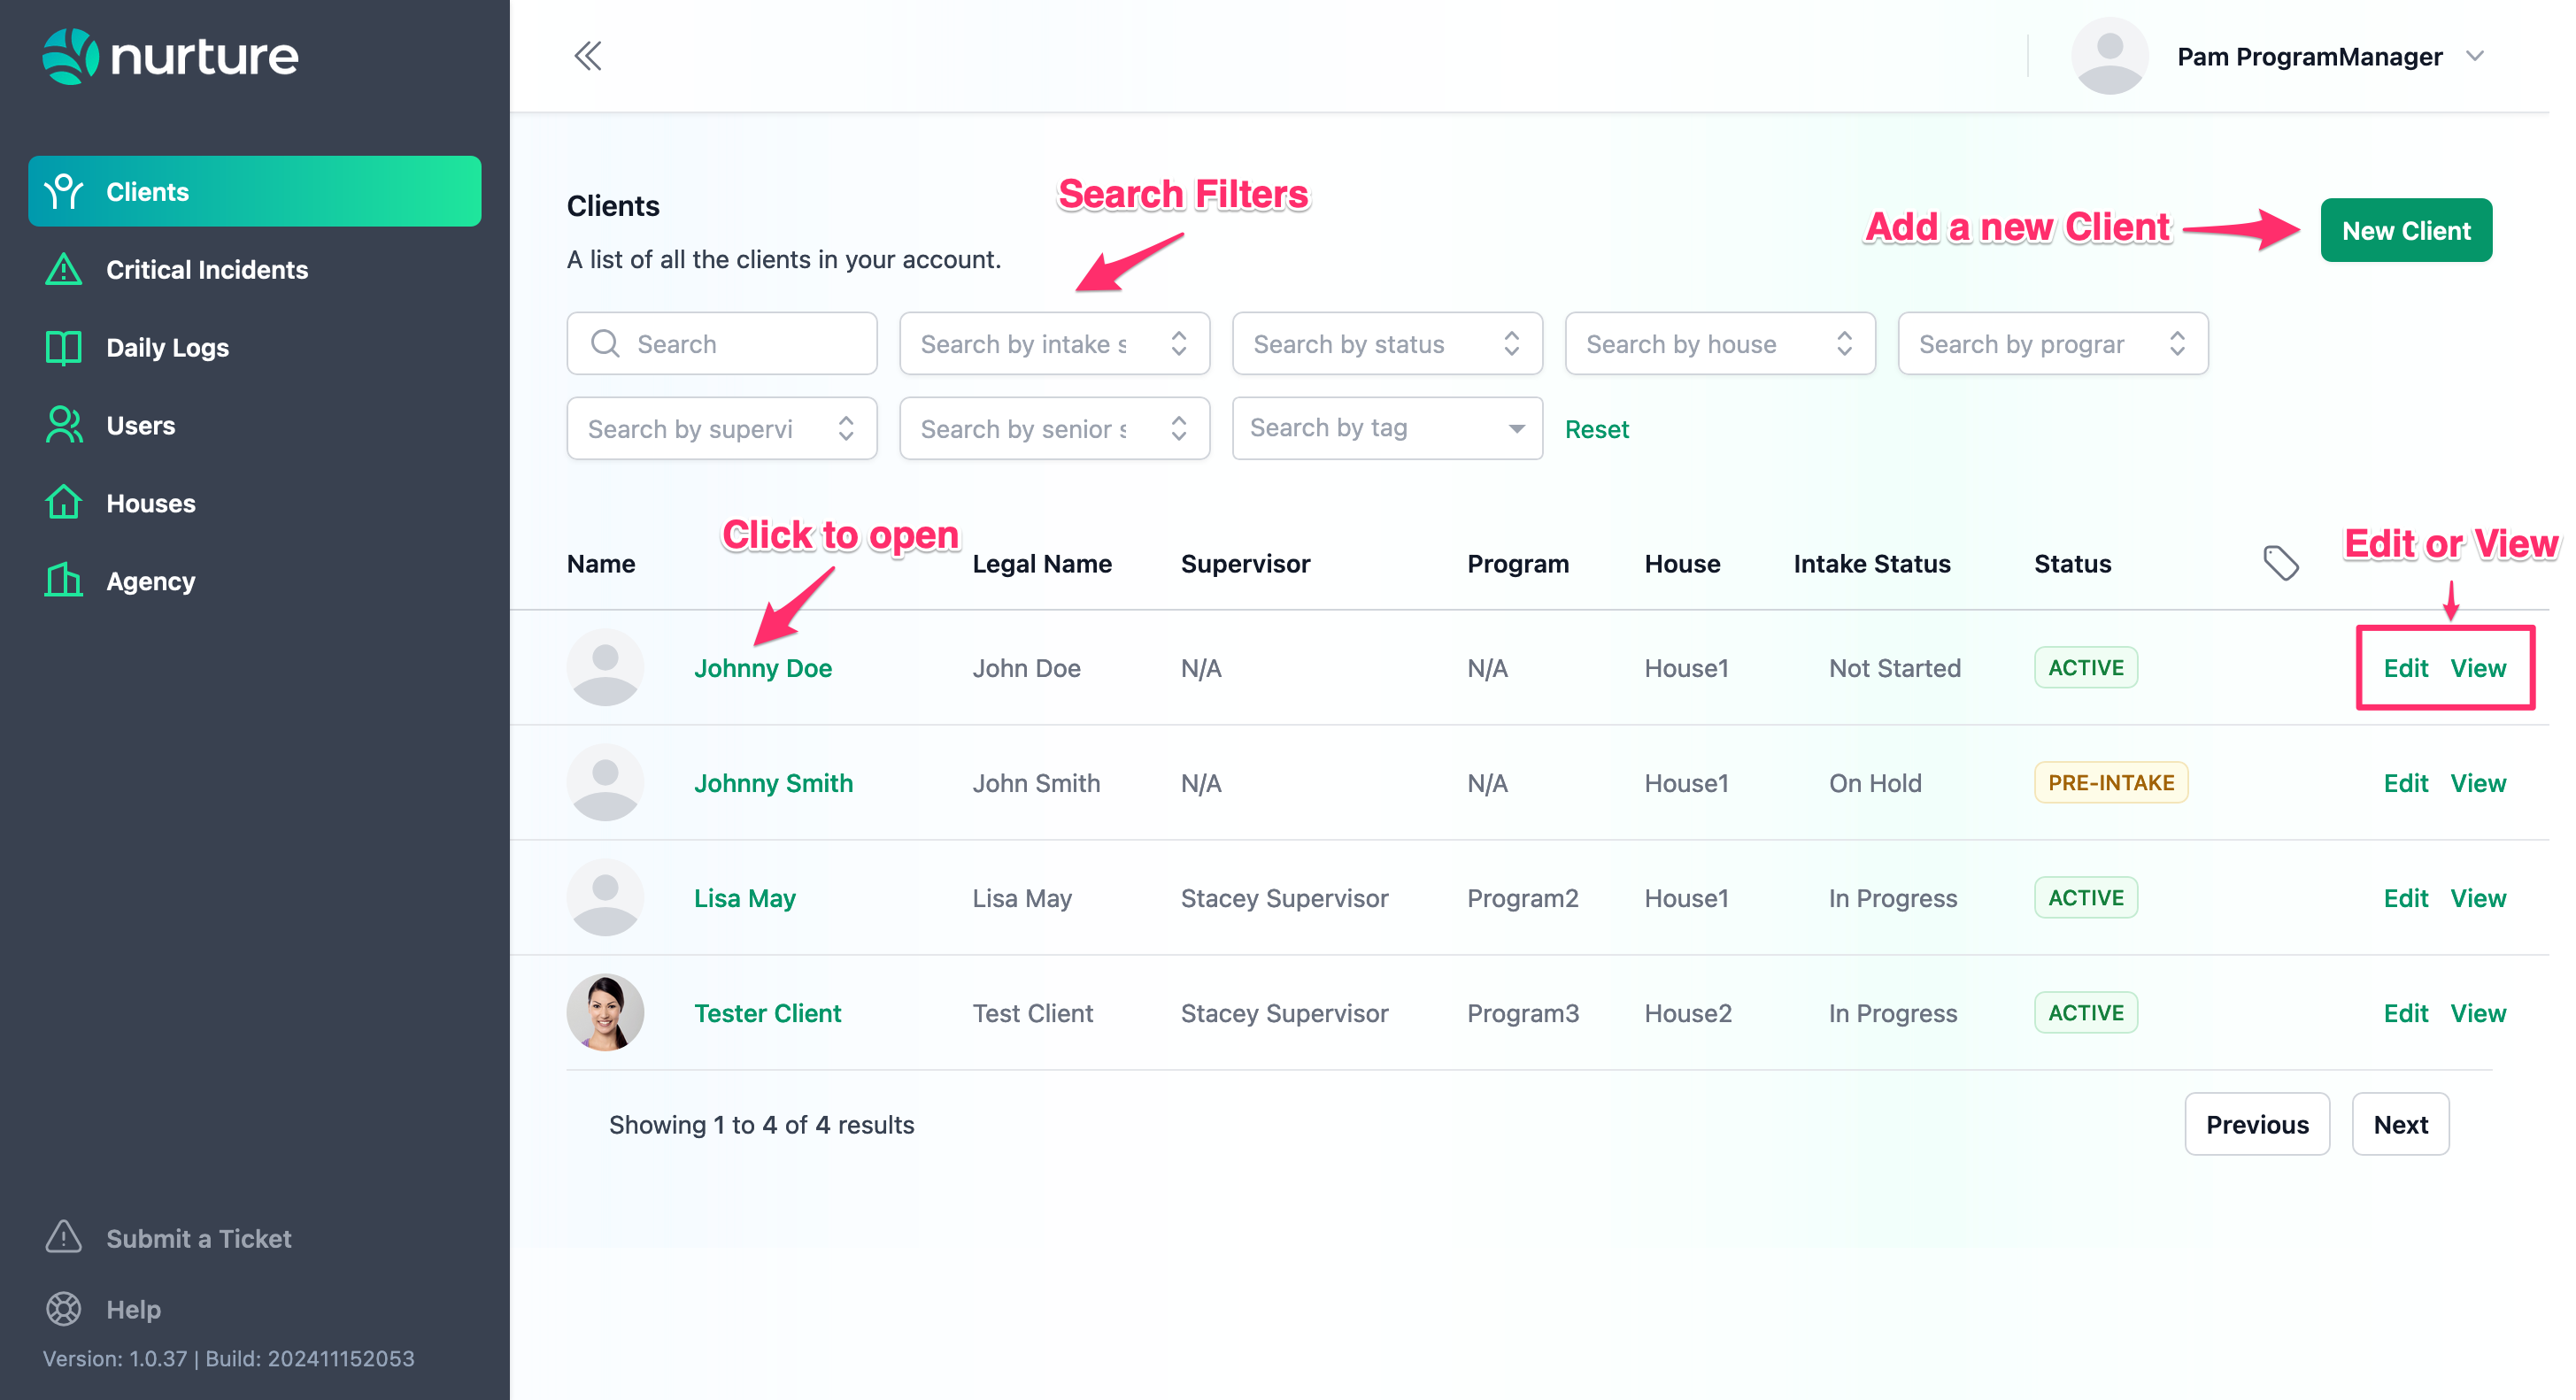Click the Critical Incidents warning triangle icon
Screen dimensions: 2576x1400
[64, 269]
